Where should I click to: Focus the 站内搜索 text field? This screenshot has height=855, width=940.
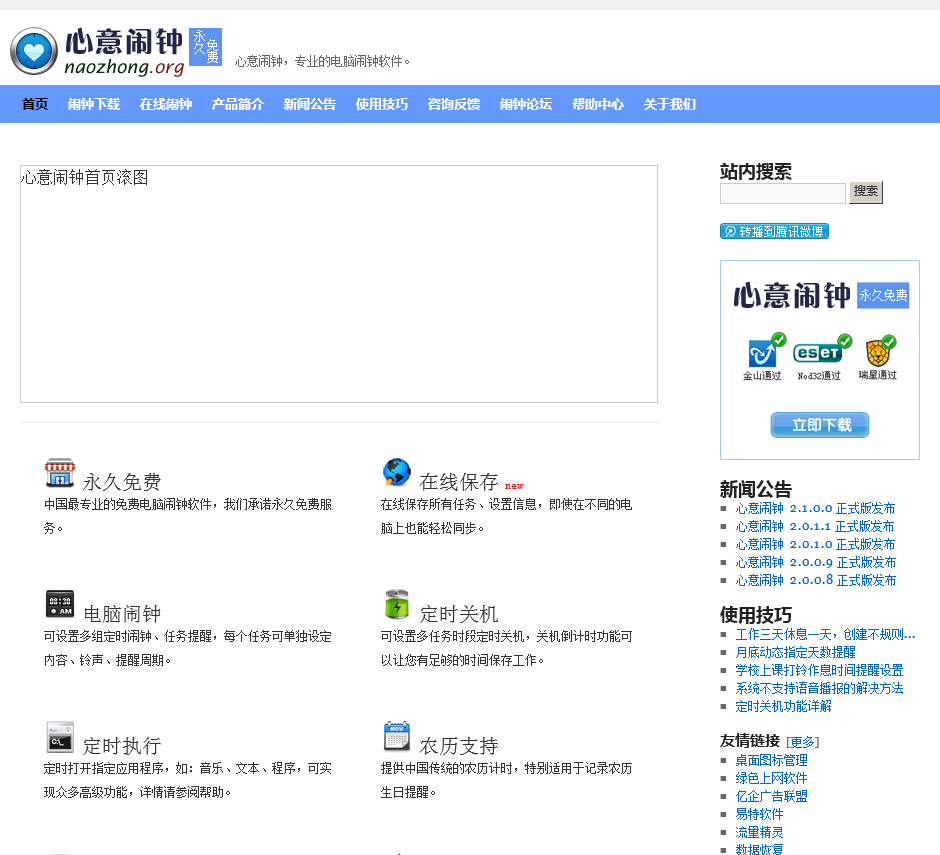pos(782,193)
